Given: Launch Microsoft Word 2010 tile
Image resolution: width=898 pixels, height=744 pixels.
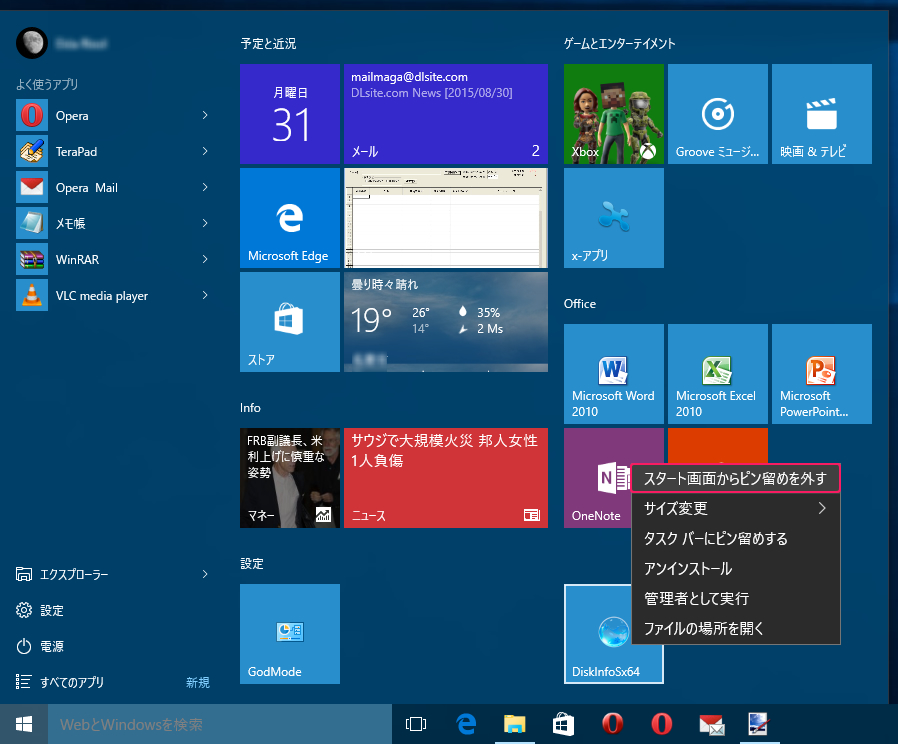Looking at the screenshot, I should click(614, 374).
